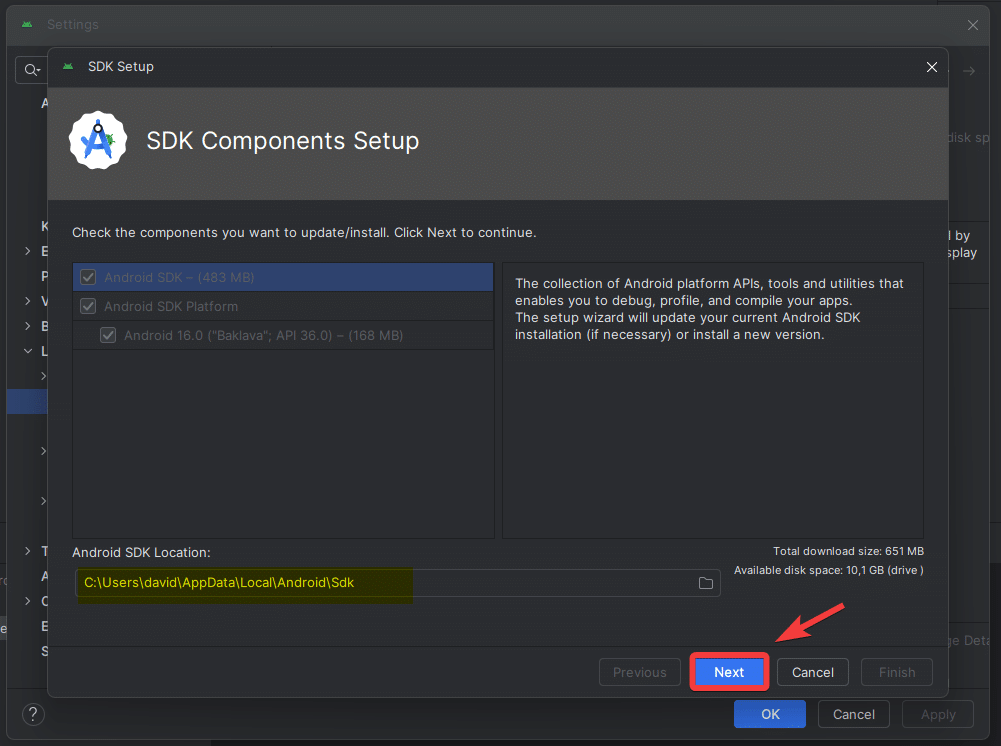Click the search magnifier in Settings search box
The height and width of the screenshot is (746, 1001).
[31, 69]
